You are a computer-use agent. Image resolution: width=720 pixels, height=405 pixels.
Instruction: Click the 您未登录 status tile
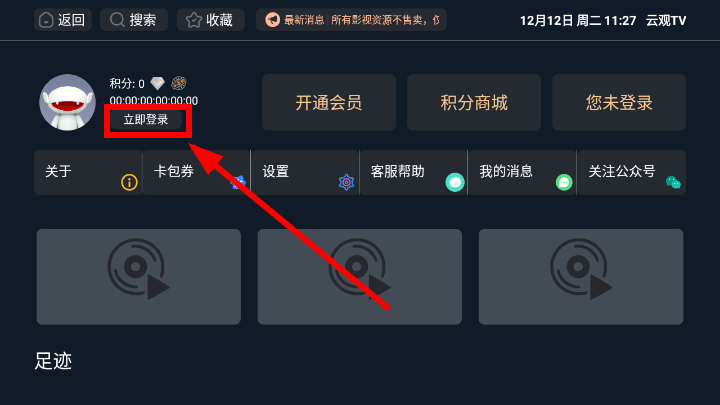pos(619,102)
